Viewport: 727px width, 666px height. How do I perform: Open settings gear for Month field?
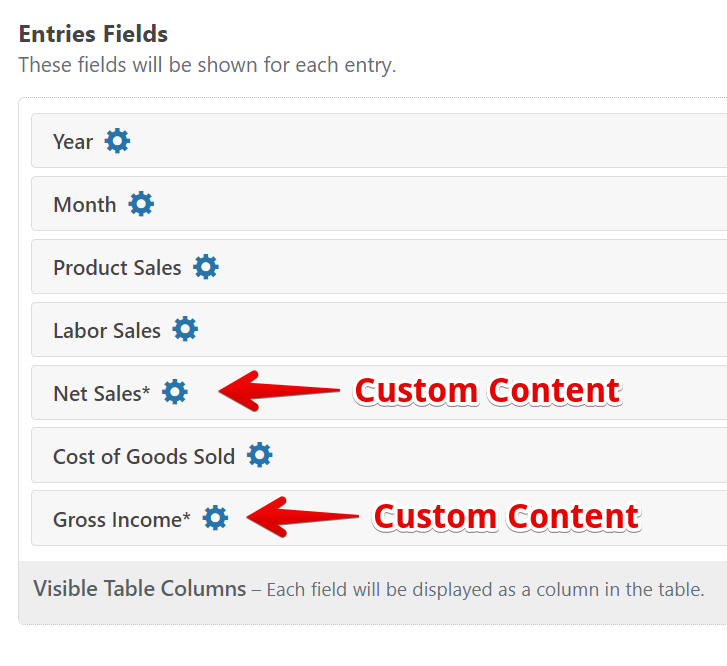point(142,204)
